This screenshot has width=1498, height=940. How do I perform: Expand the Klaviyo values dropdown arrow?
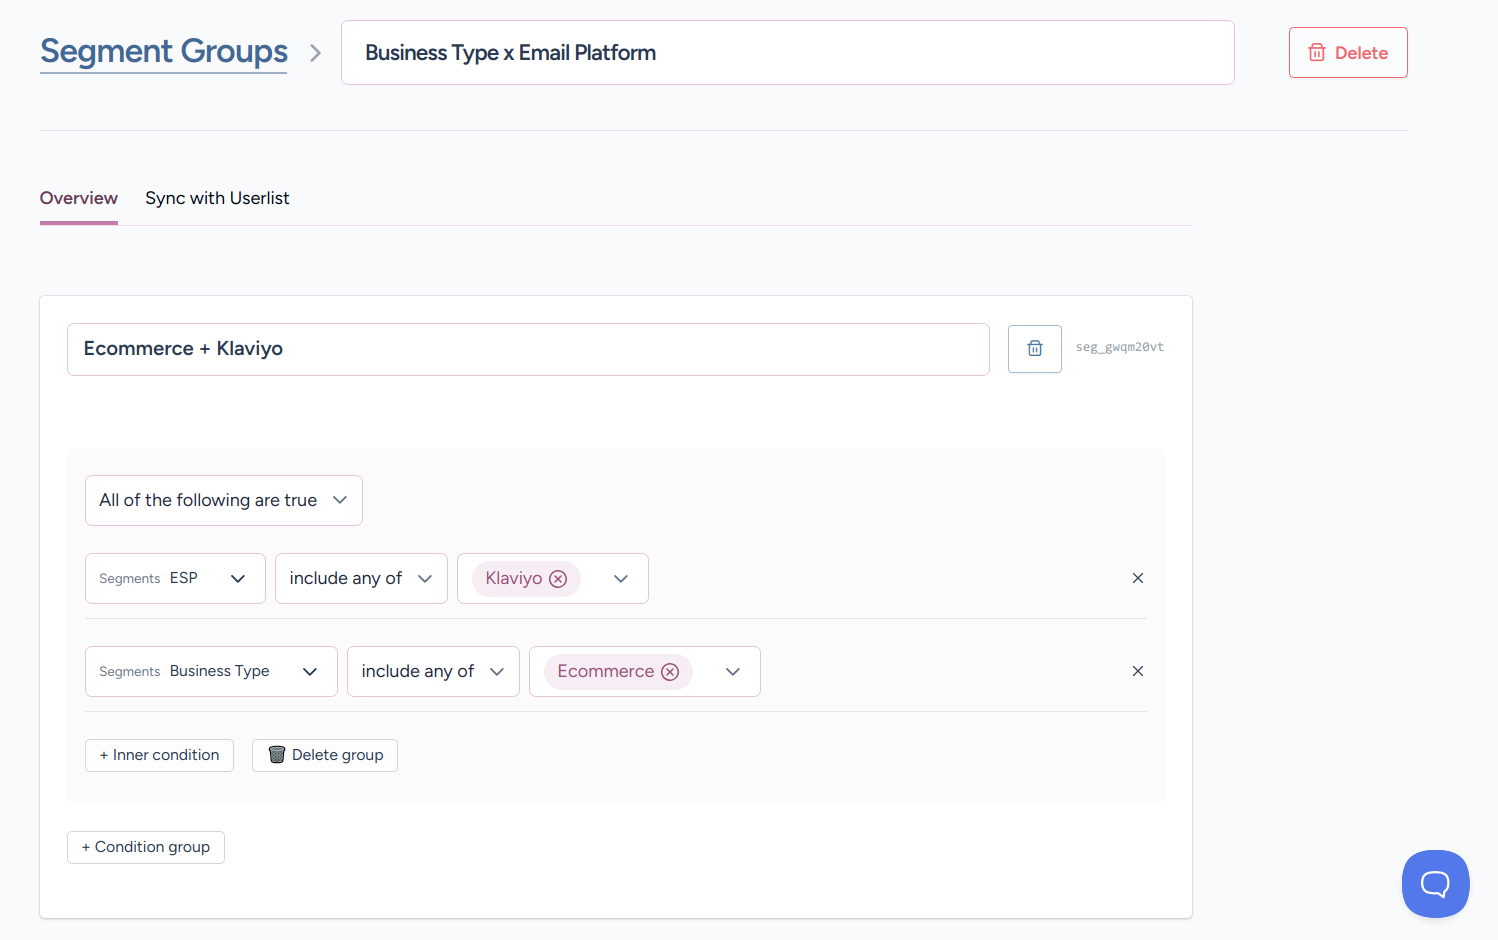tap(621, 579)
